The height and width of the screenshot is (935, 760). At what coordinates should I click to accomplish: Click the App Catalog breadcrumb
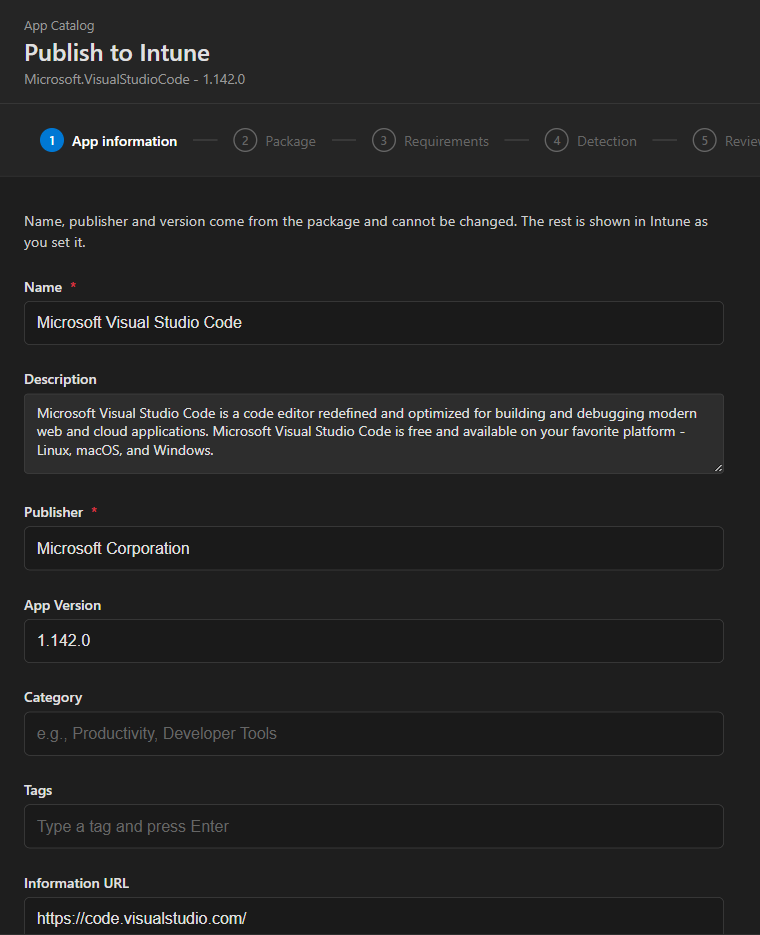coord(59,26)
